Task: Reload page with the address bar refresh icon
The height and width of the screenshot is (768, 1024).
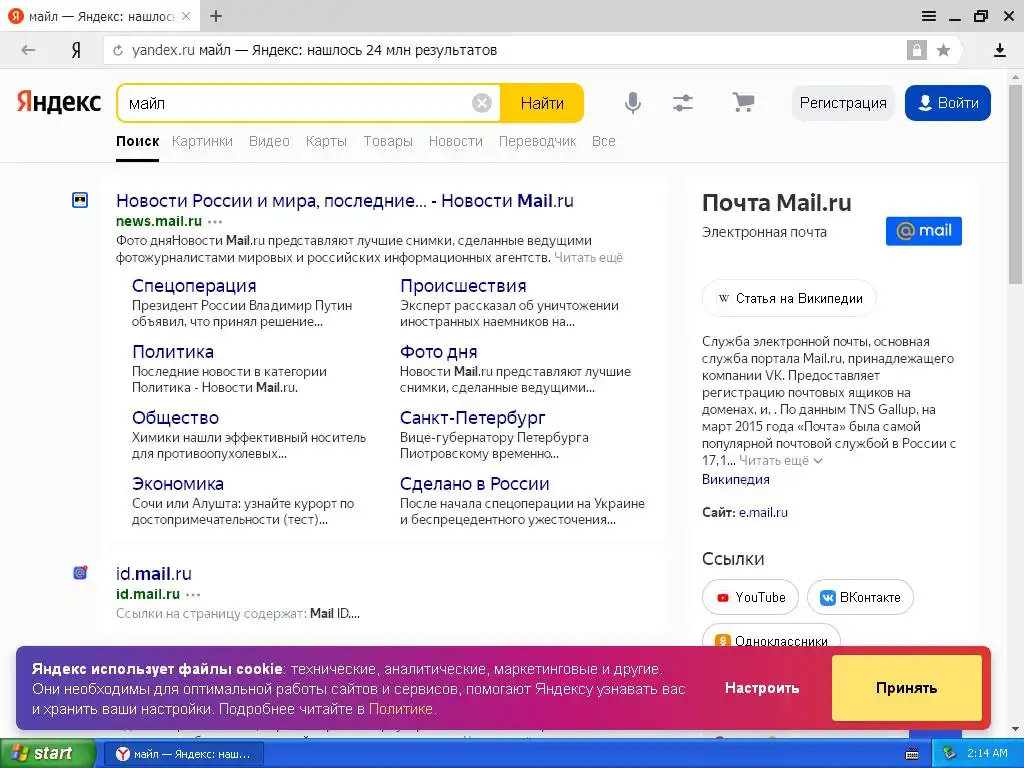Action: (x=118, y=50)
